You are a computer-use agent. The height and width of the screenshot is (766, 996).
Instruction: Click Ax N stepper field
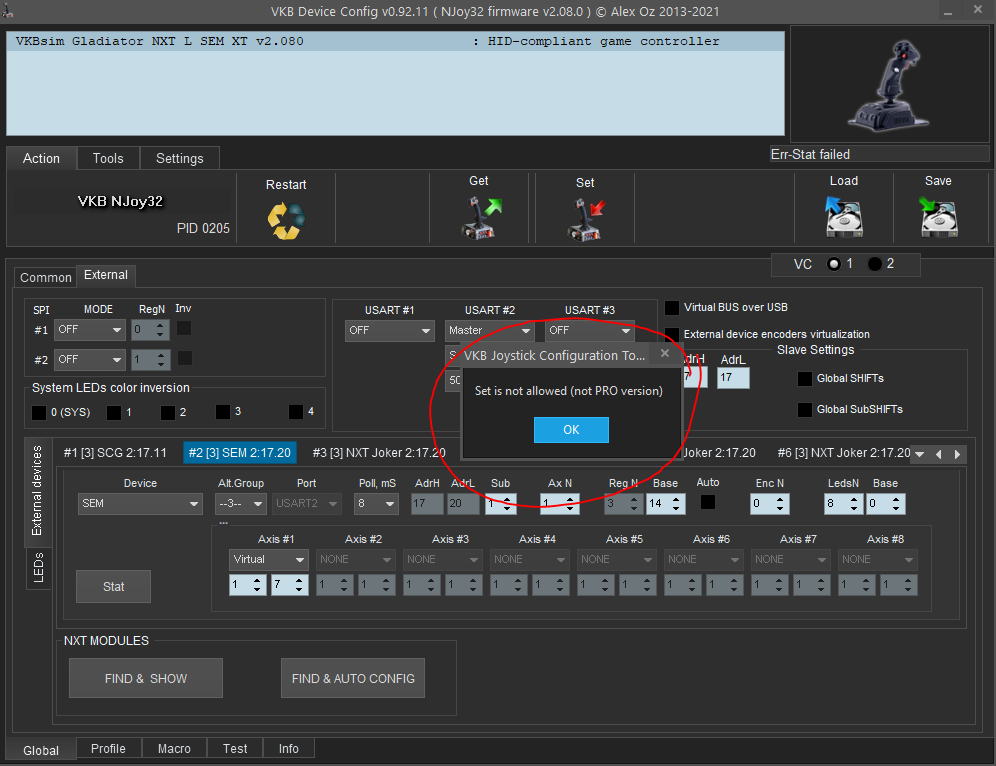point(560,504)
